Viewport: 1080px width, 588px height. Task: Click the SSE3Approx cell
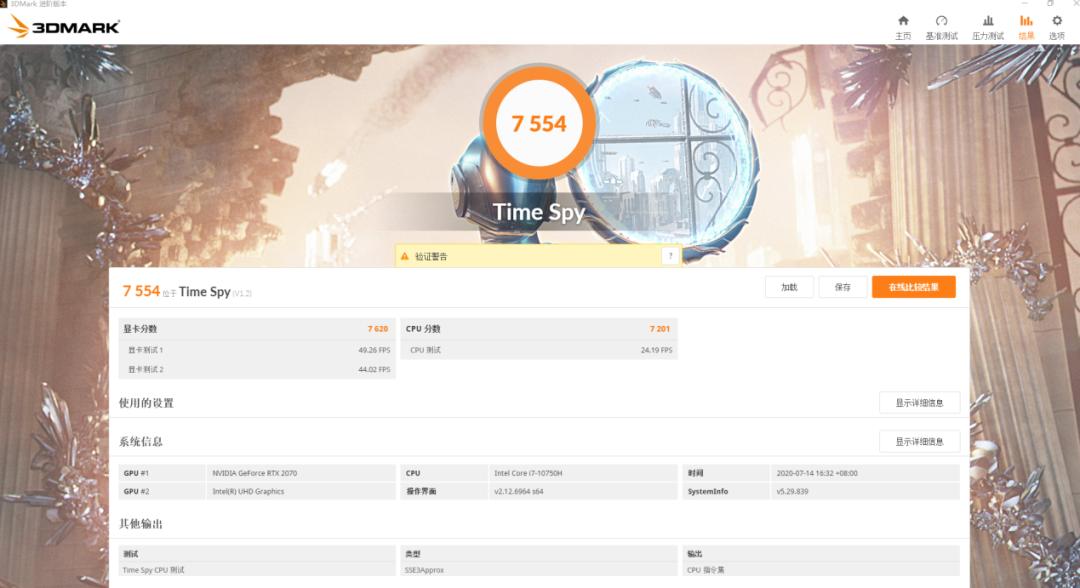click(x=424, y=570)
